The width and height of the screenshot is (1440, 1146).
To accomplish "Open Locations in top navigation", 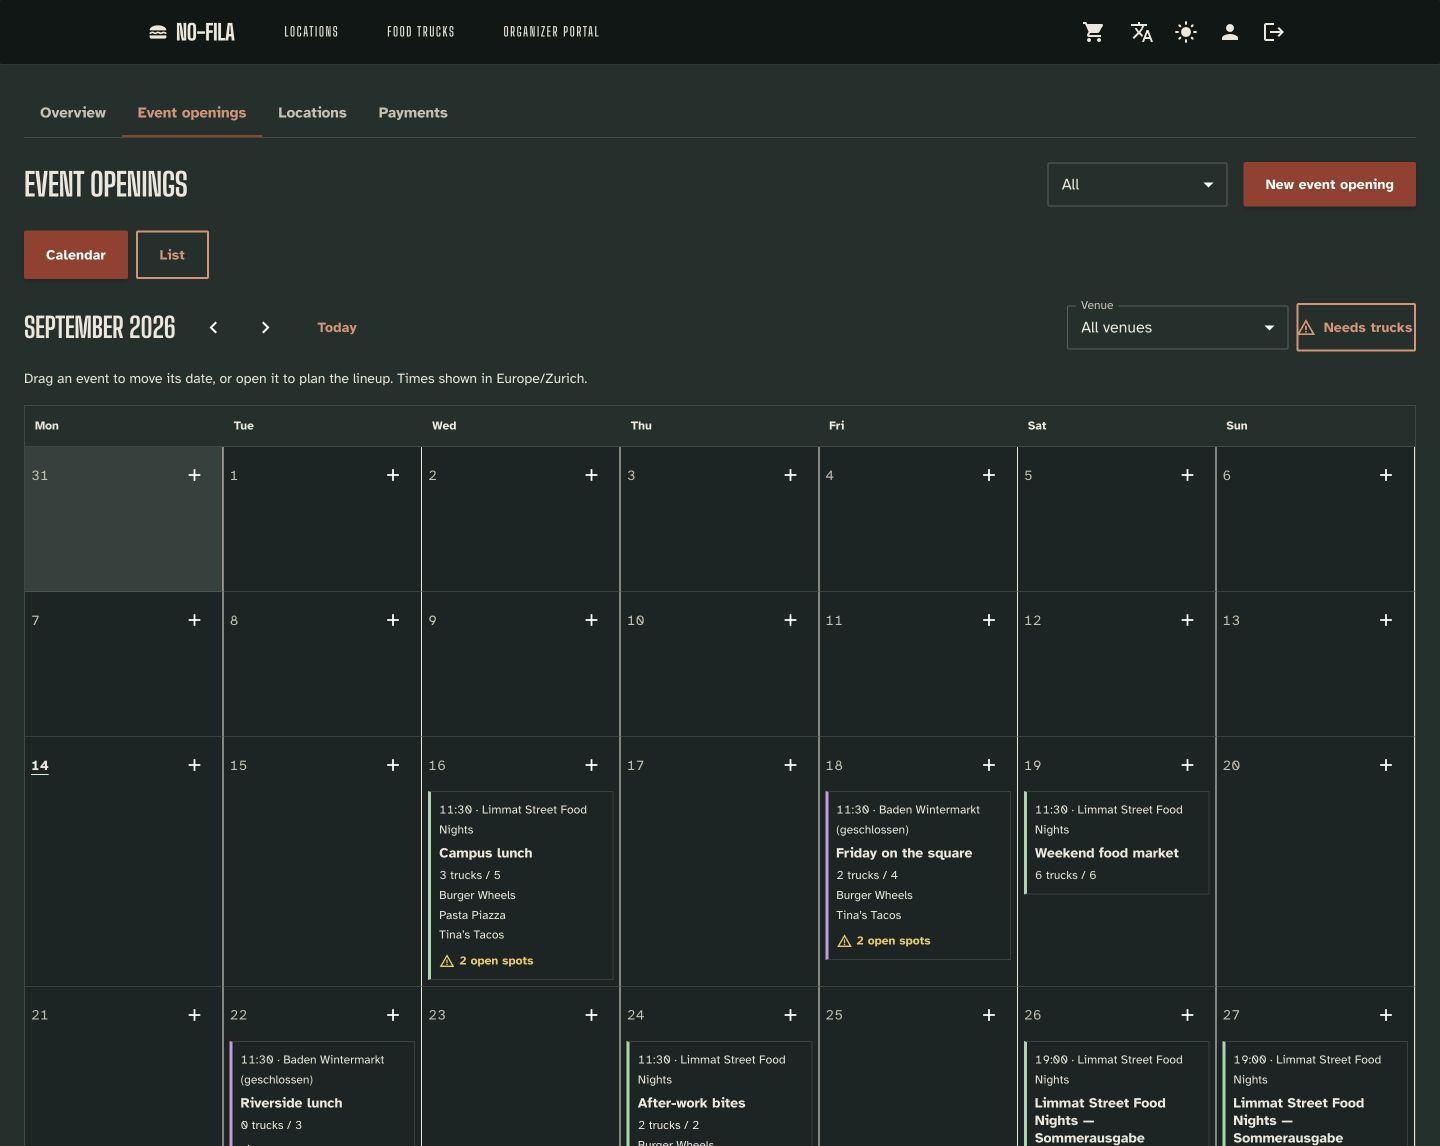I will tap(311, 32).
